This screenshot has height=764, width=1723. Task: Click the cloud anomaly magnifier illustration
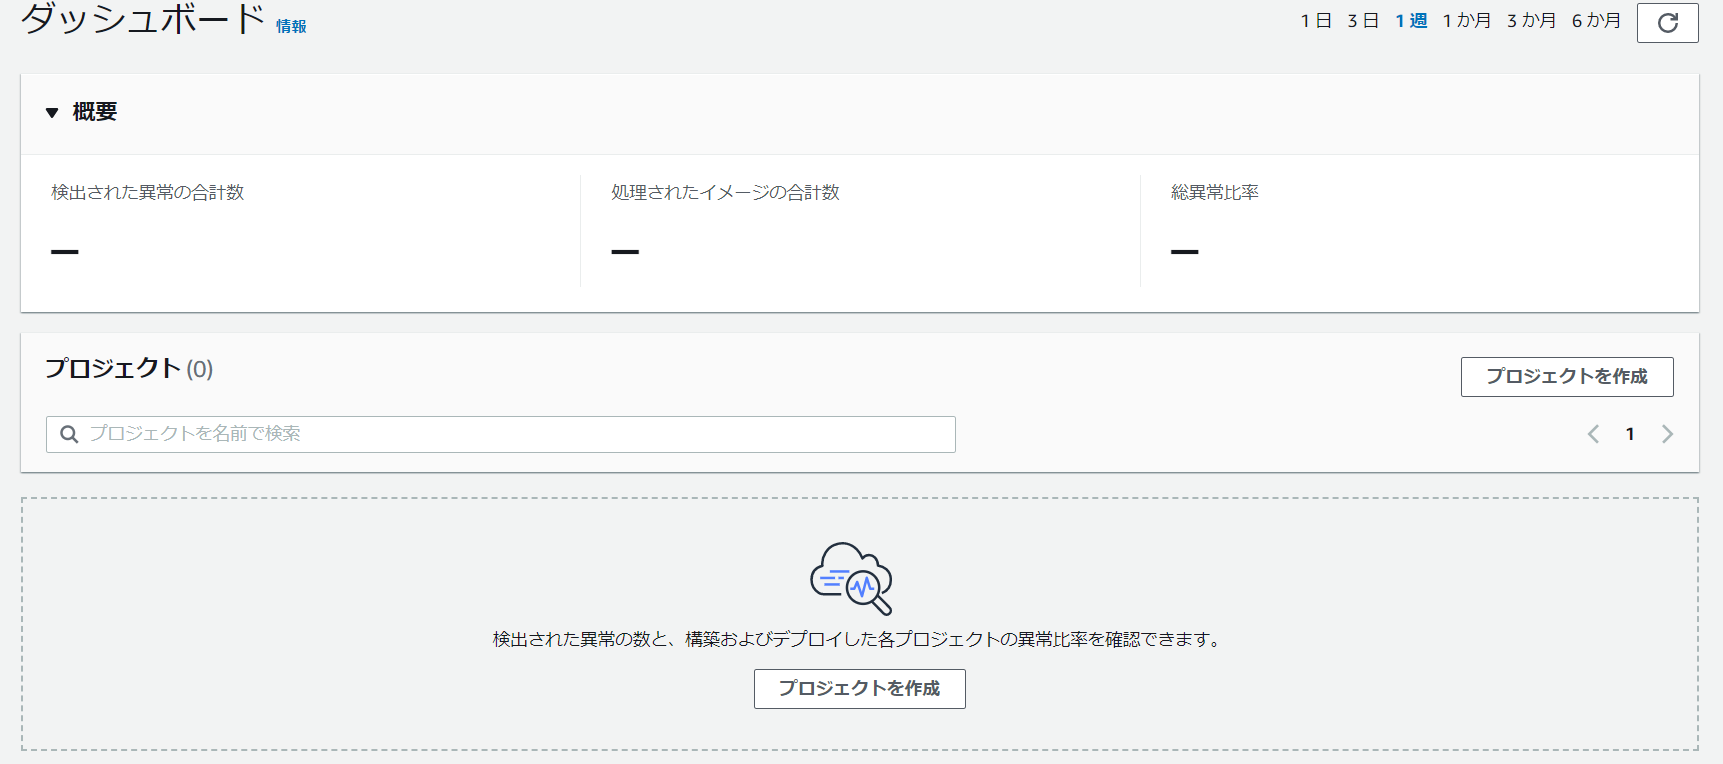pyautogui.click(x=851, y=578)
